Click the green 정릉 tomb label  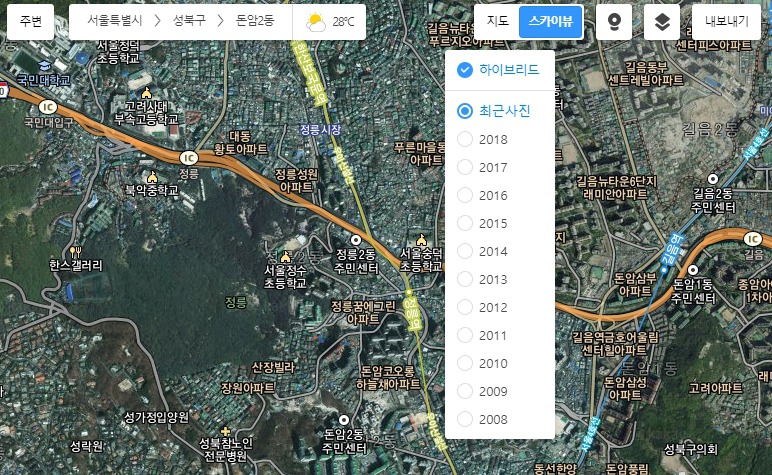(236, 302)
